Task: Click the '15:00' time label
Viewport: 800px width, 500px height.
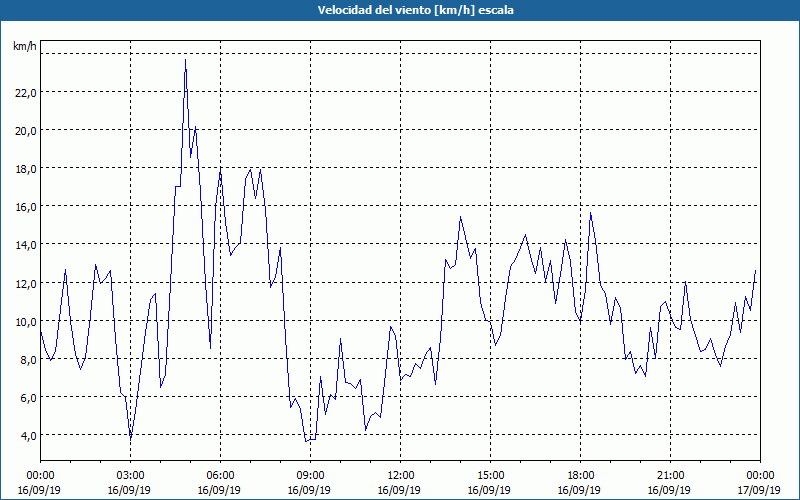Action: click(490, 476)
